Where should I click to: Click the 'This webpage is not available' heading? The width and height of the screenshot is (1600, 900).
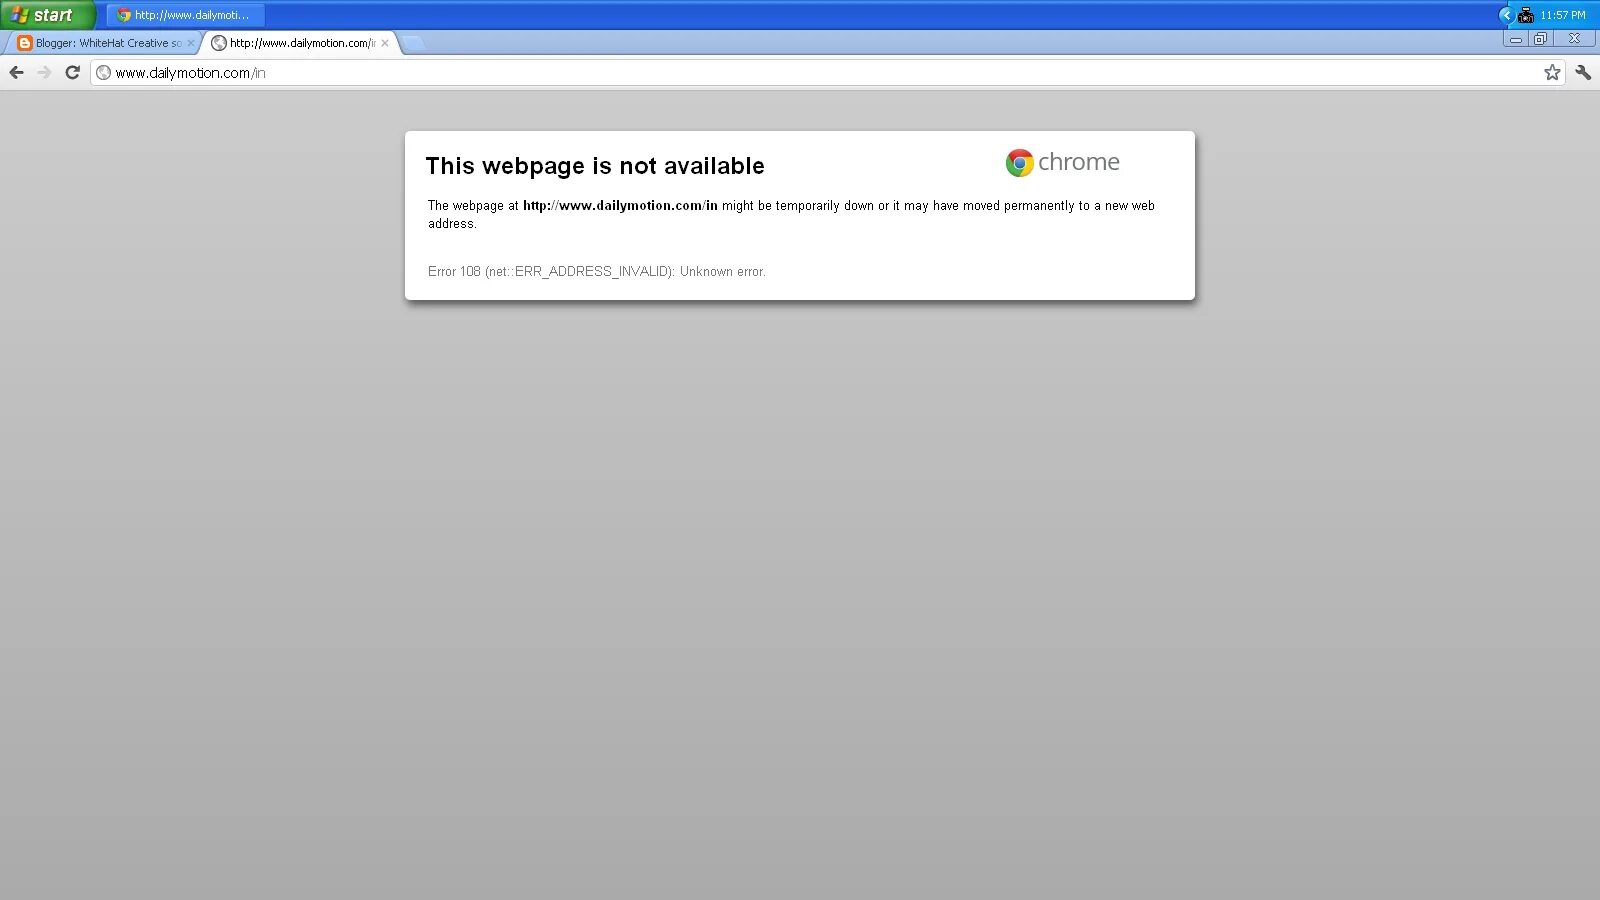click(595, 166)
